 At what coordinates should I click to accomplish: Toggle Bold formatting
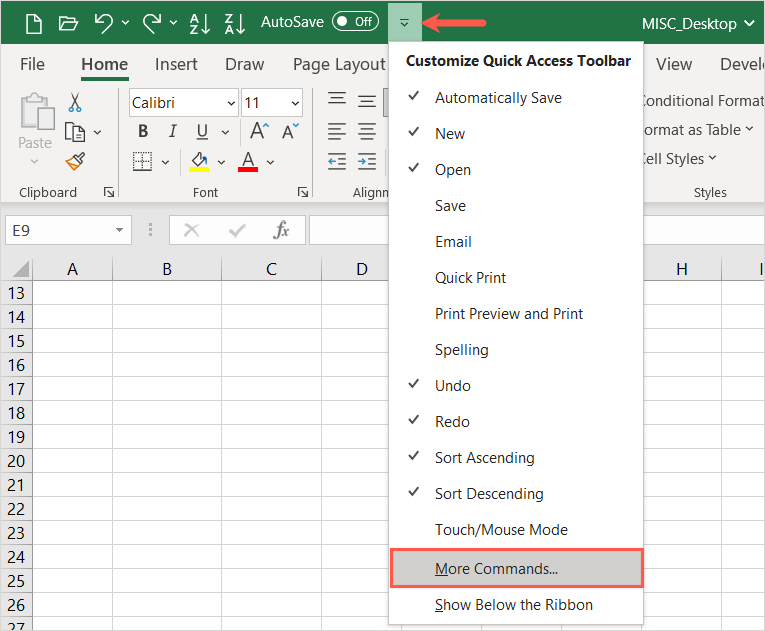[143, 132]
